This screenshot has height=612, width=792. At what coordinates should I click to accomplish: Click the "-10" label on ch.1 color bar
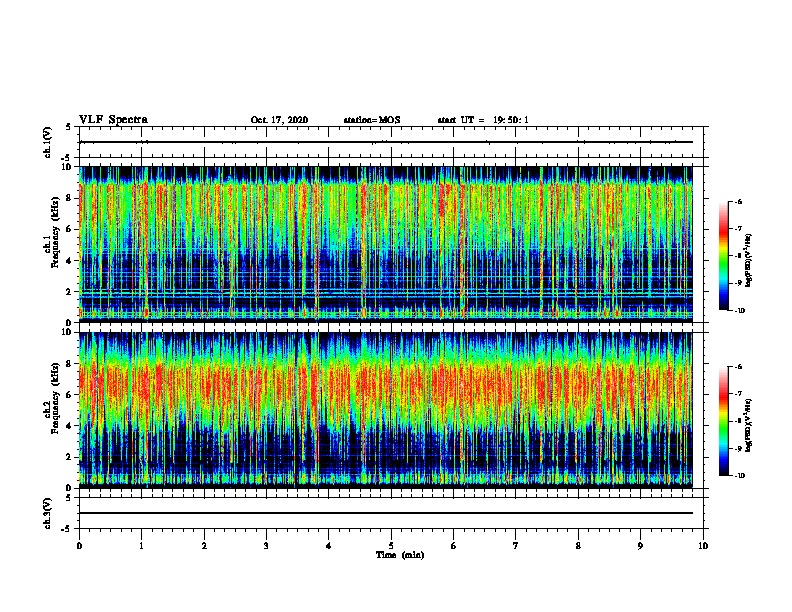tap(739, 311)
